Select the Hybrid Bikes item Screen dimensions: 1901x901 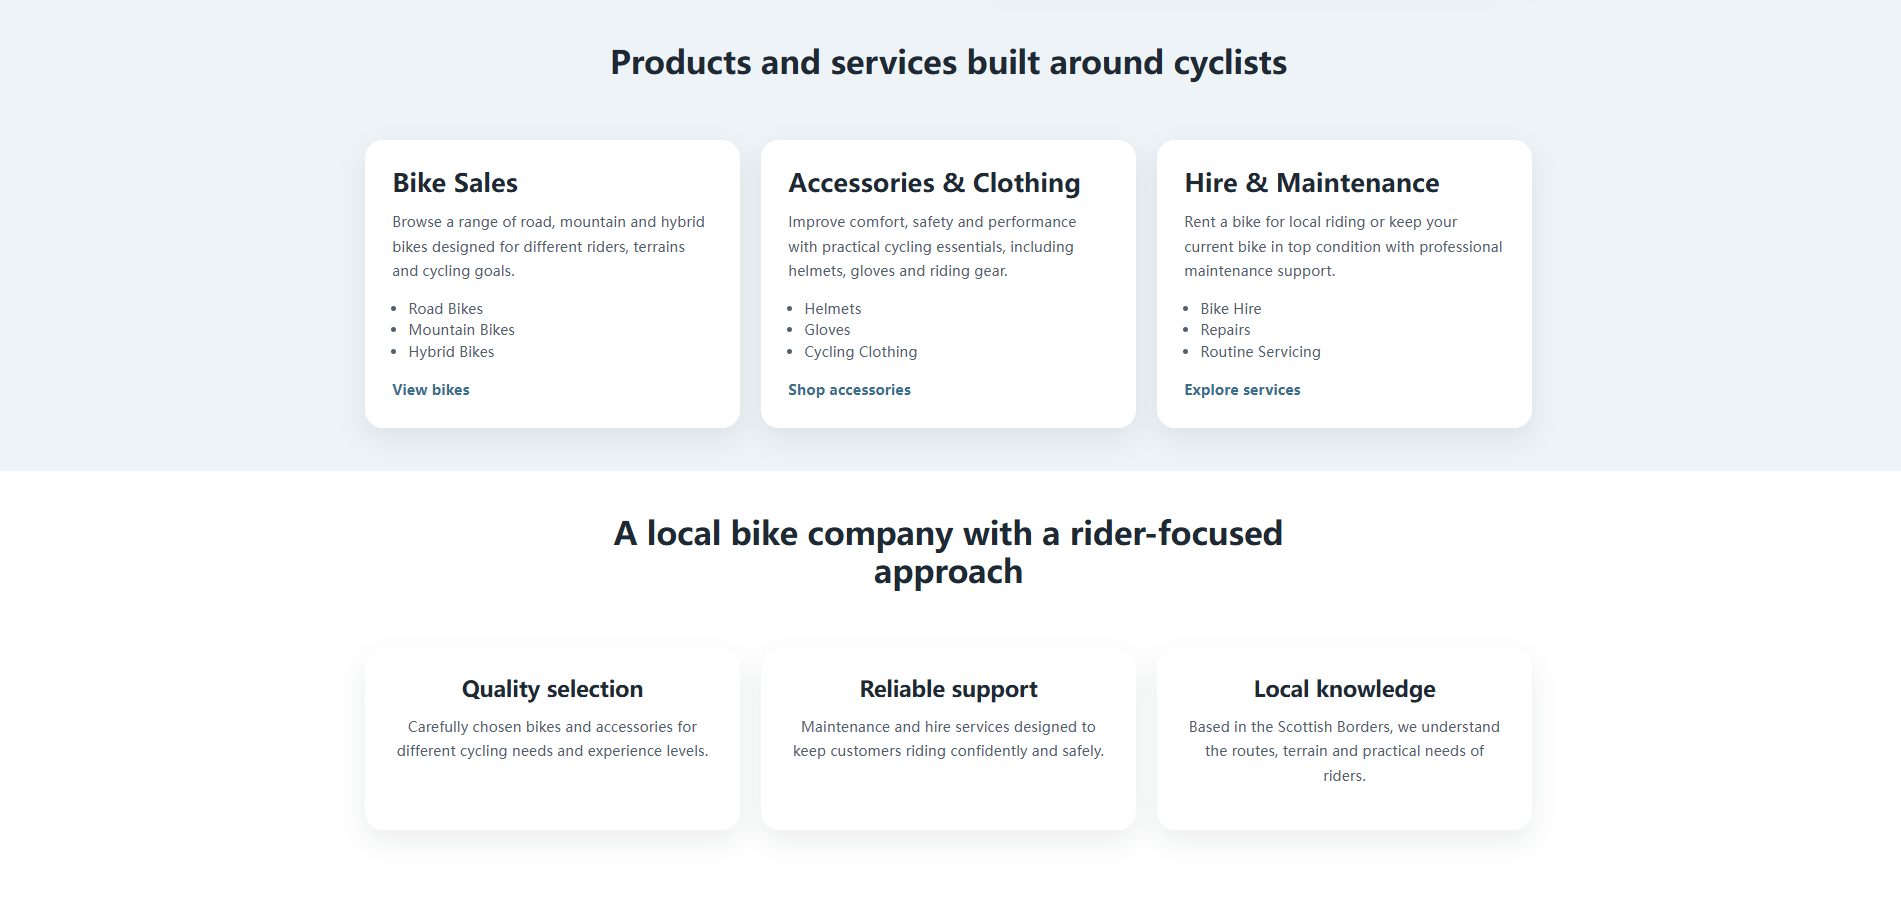451,351
